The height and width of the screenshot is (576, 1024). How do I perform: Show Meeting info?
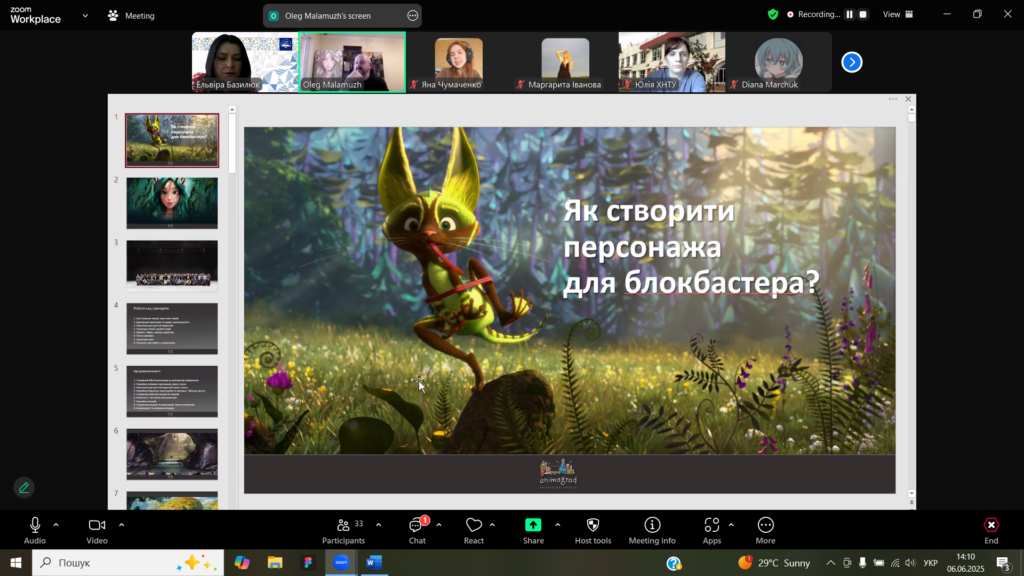point(652,530)
